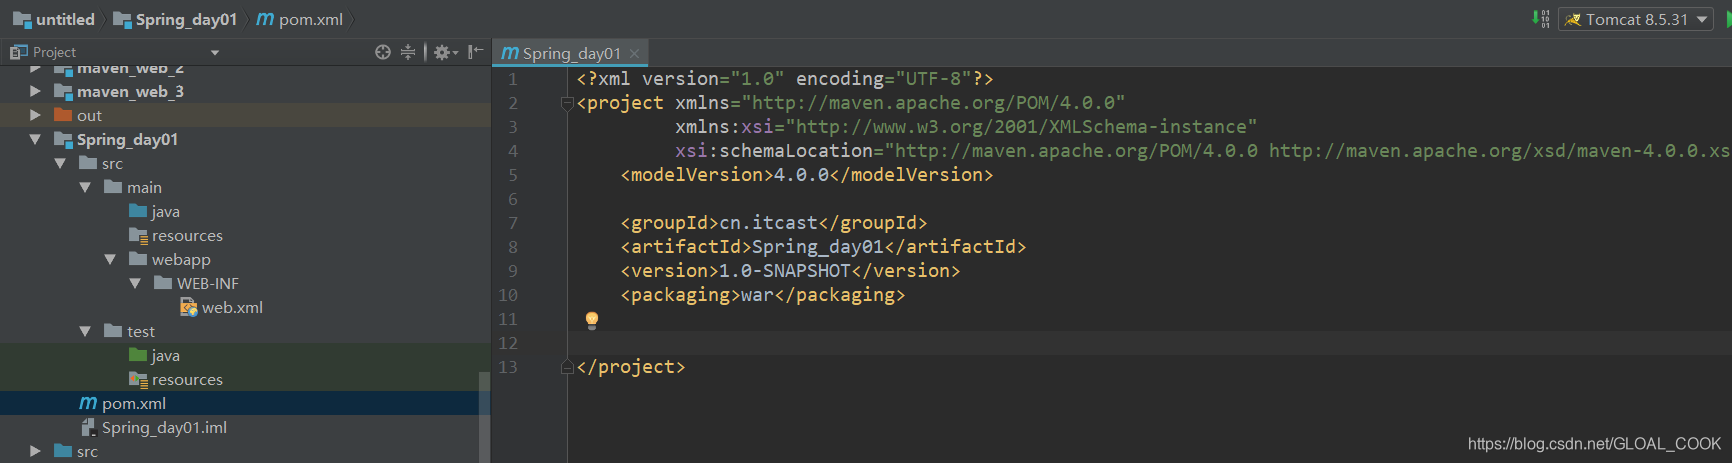The height and width of the screenshot is (463, 1732).
Task: Collapse the src folder under Spring_day01
Action: (x=60, y=163)
